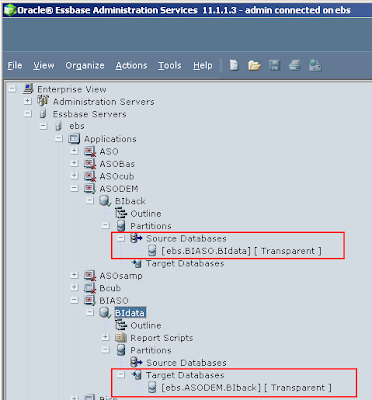Viewport: 372px width, 400px height.
Task: Click the Print preview toolbar icon
Action: tap(315, 65)
